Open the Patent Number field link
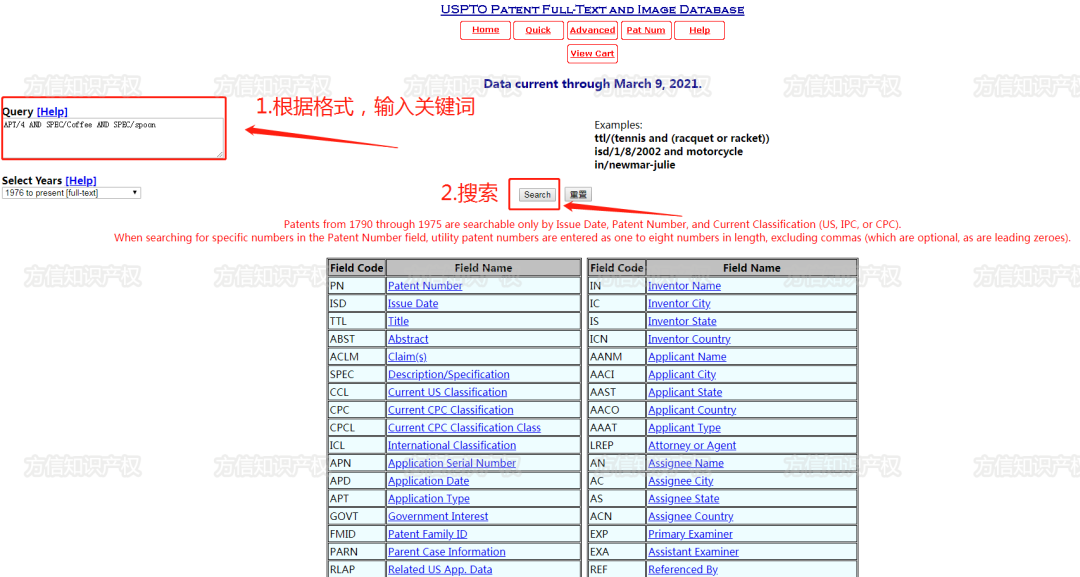Viewport: 1080px width, 577px height. point(425,286)
